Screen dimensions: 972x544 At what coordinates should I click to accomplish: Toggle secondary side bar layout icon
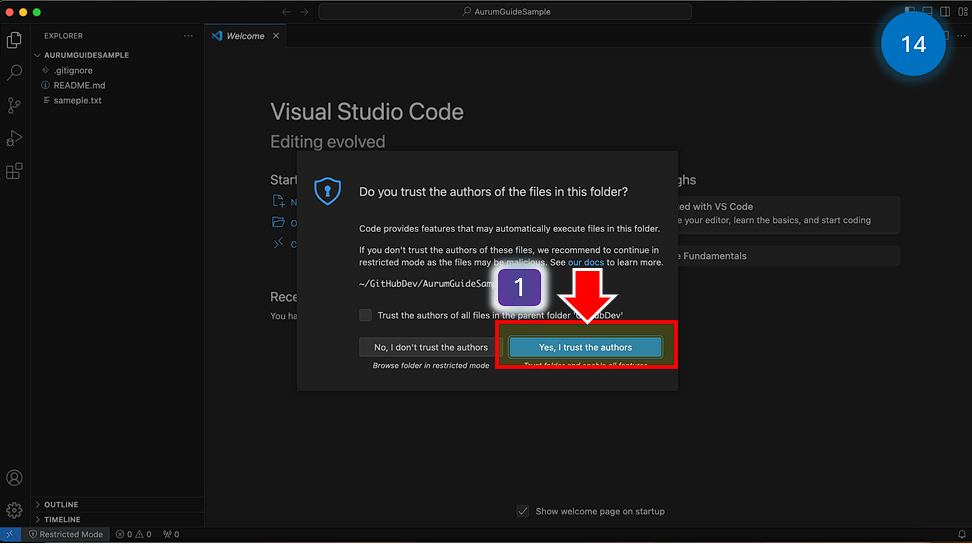[945, 11]
